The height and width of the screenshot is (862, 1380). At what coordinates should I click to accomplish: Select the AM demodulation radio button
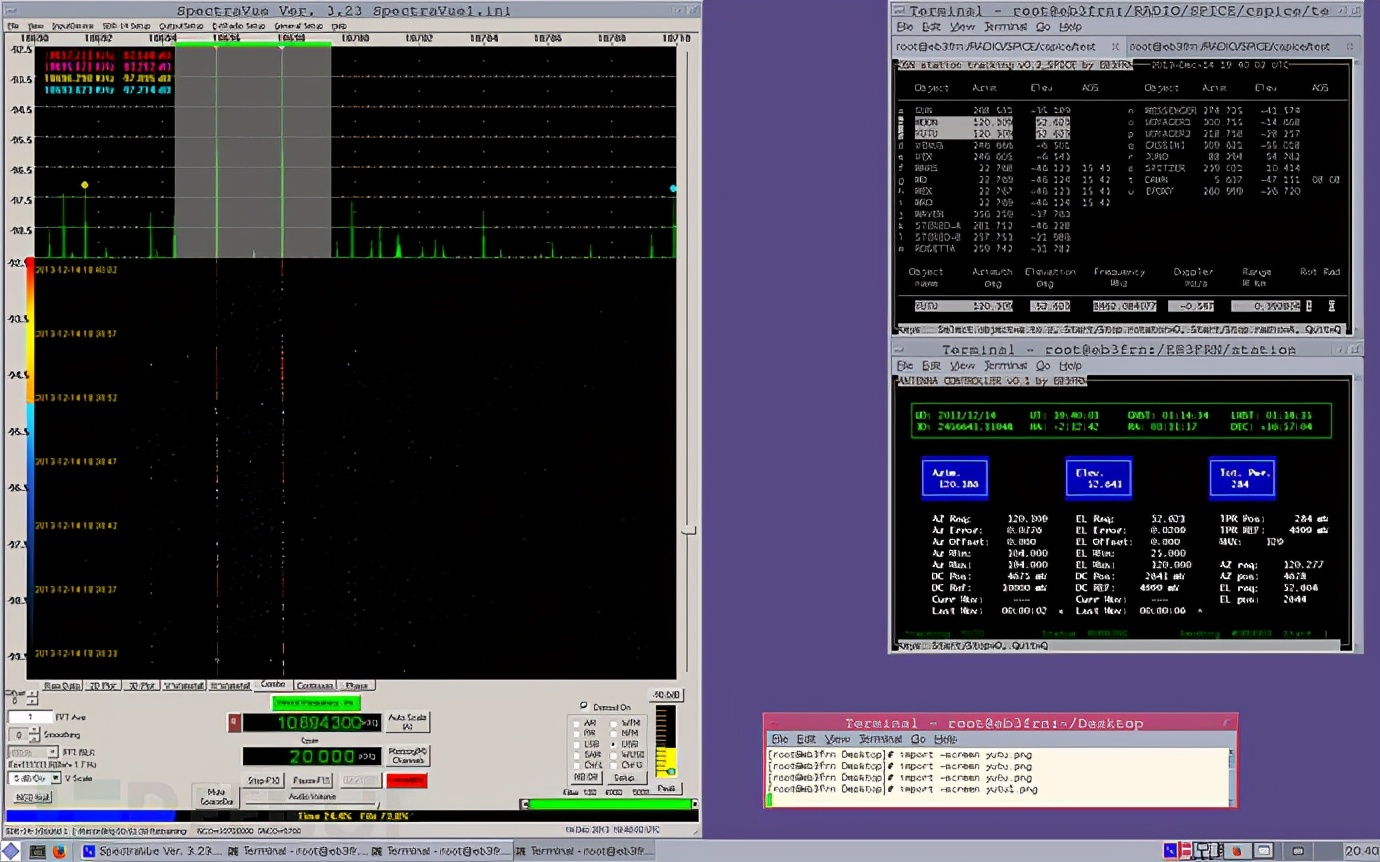[577, 722]
